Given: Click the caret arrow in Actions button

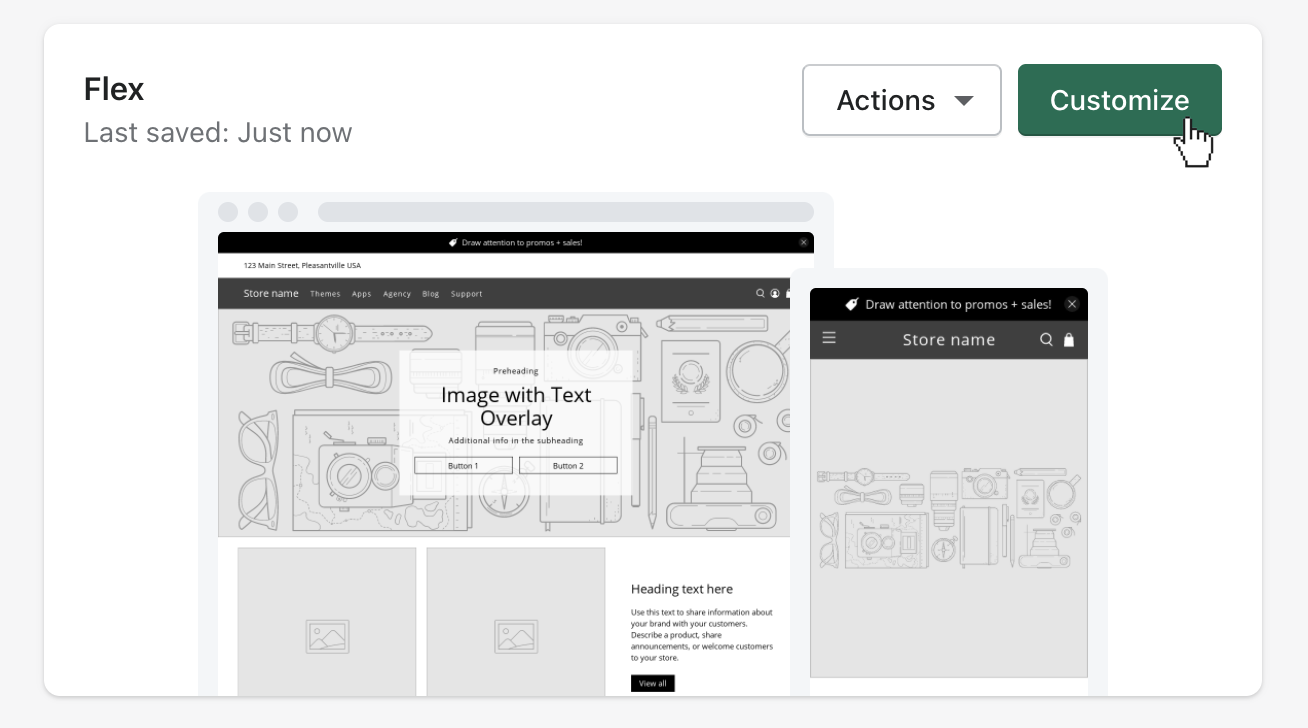Looking at the screenshot, I should pos(964,101).
